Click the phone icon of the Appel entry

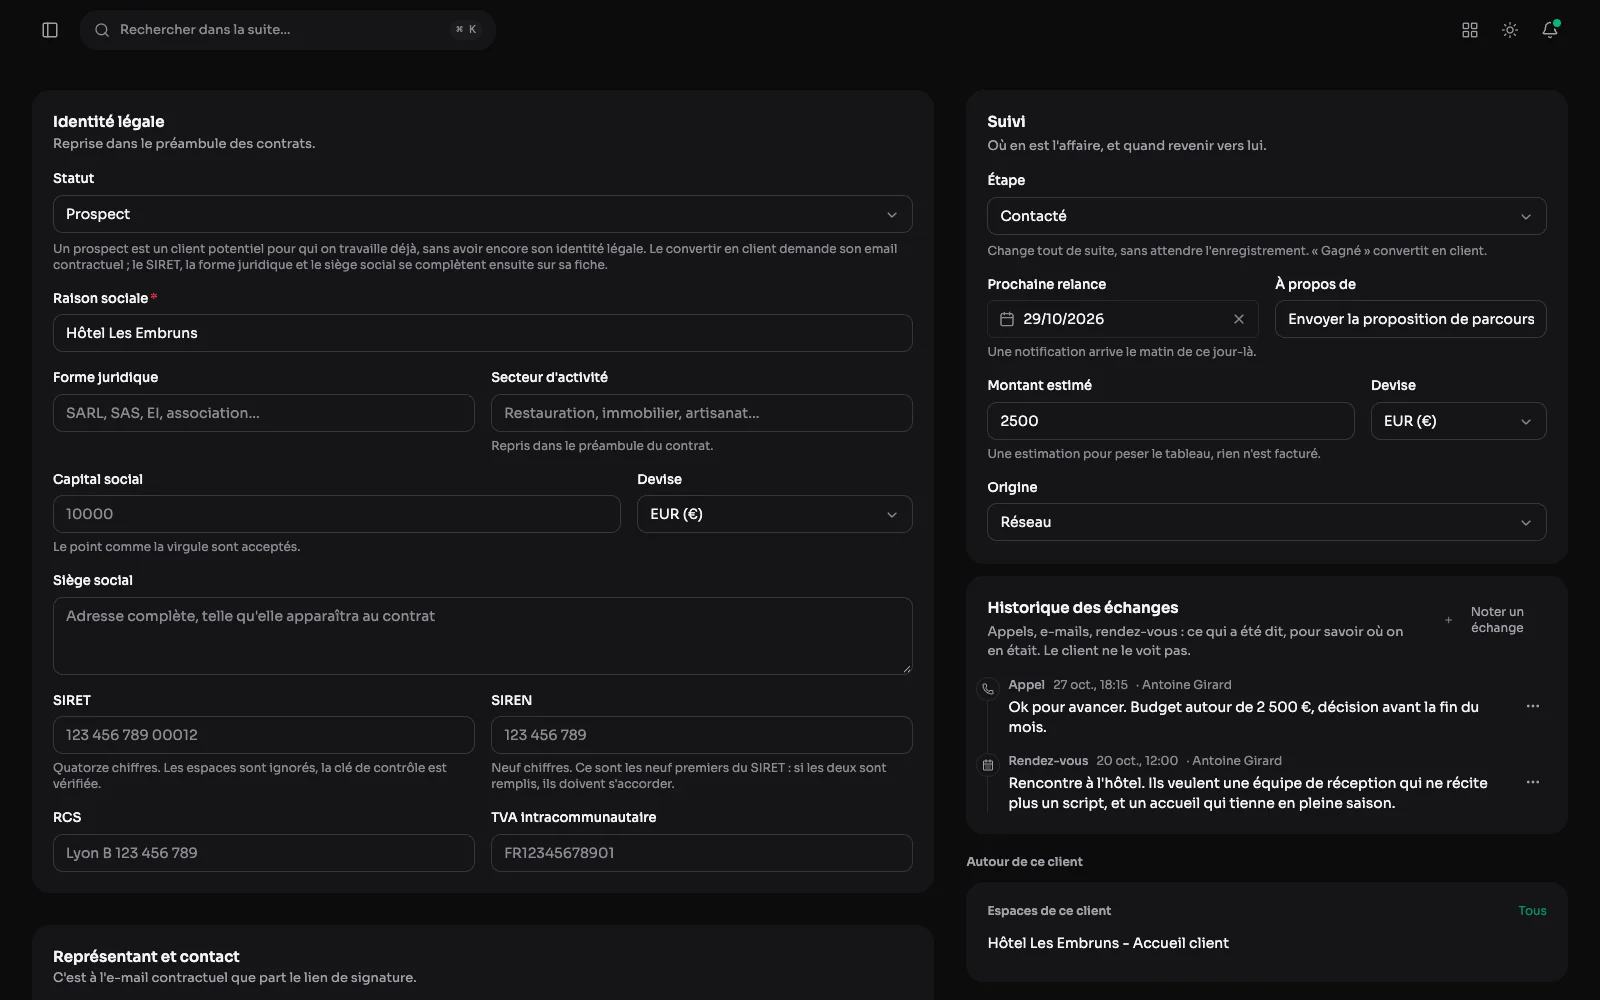tap(988, 688)
